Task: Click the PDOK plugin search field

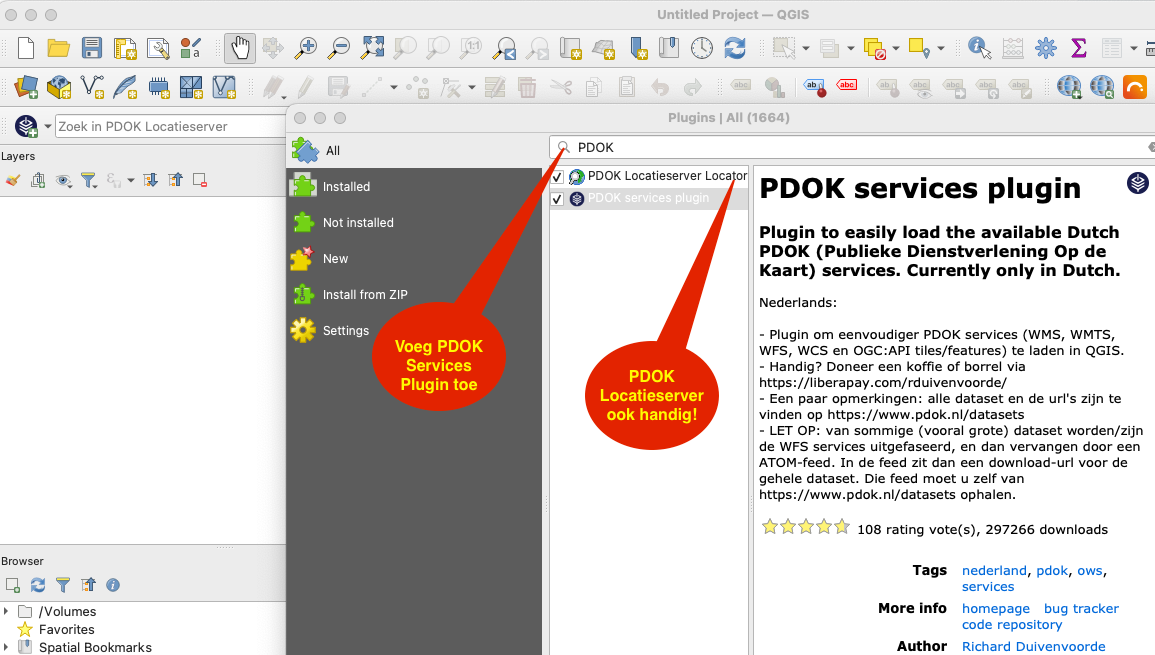Action: click(852, 147)
